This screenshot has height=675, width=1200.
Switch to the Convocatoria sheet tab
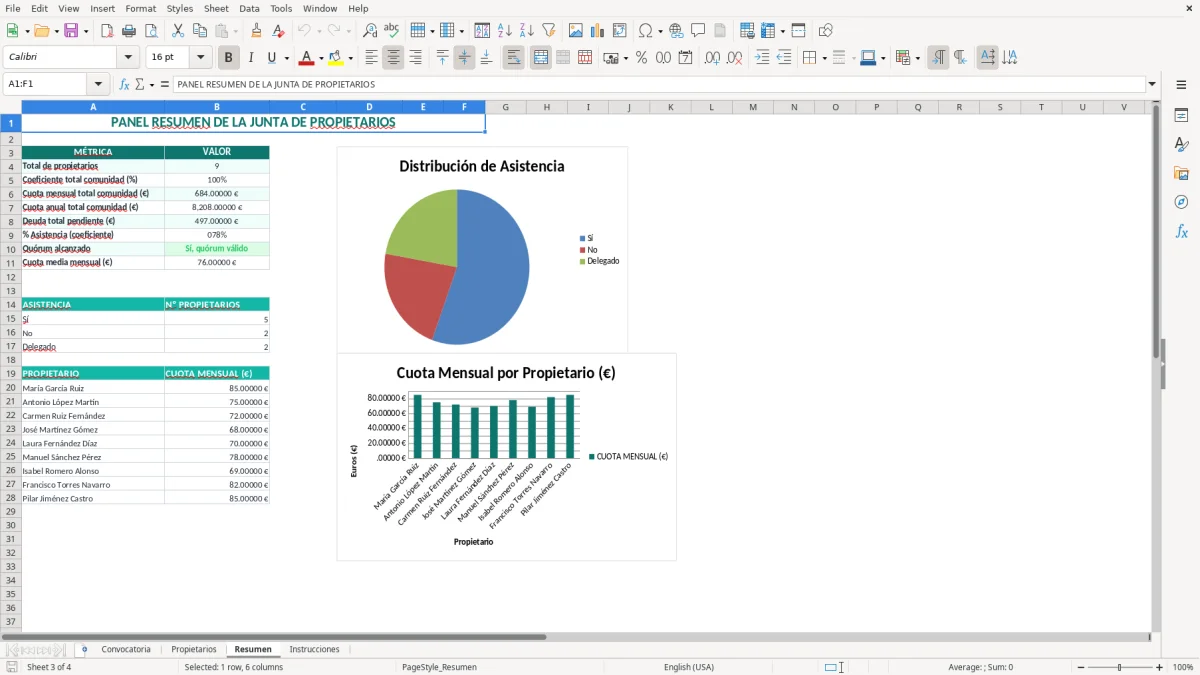point(126,649)
